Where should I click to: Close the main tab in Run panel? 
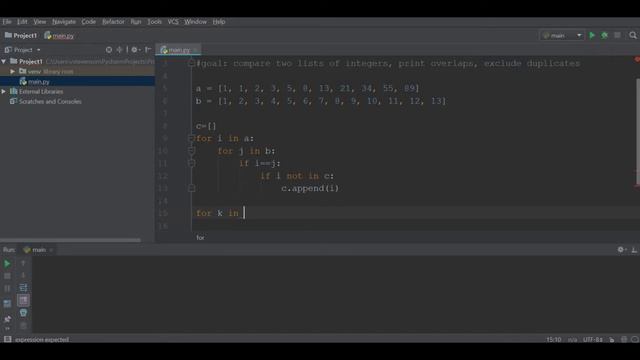click(51, 250)
